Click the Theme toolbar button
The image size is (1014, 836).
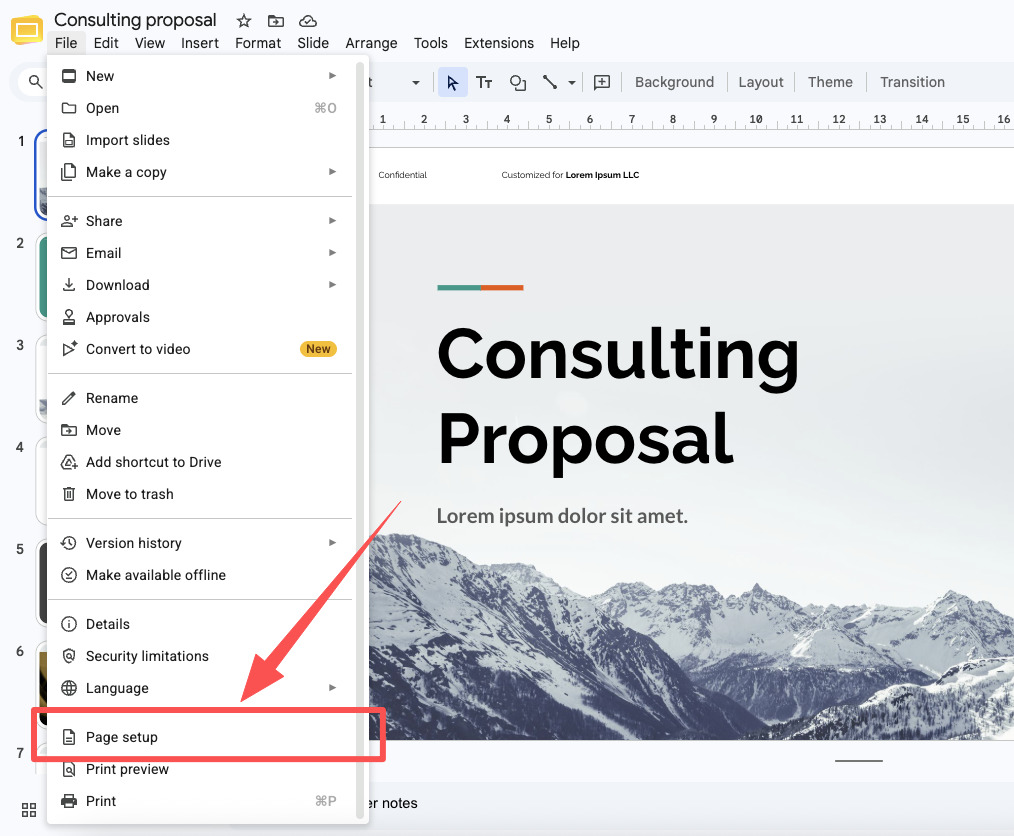830,82
